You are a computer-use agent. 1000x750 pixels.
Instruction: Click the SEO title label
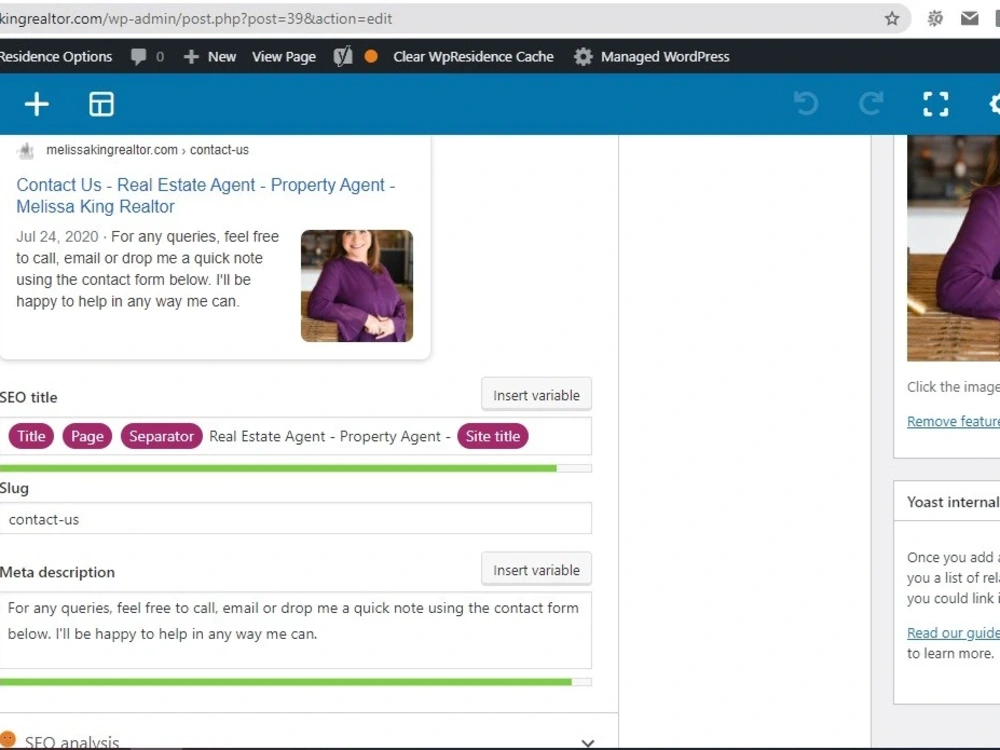[x=29, y=397]
